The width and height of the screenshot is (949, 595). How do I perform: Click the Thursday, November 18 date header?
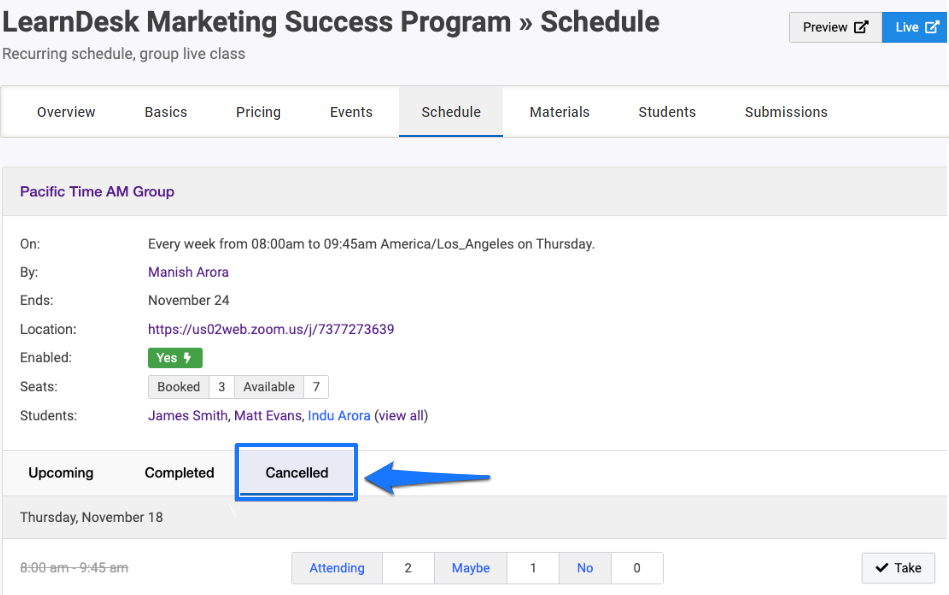coord(91,518)
